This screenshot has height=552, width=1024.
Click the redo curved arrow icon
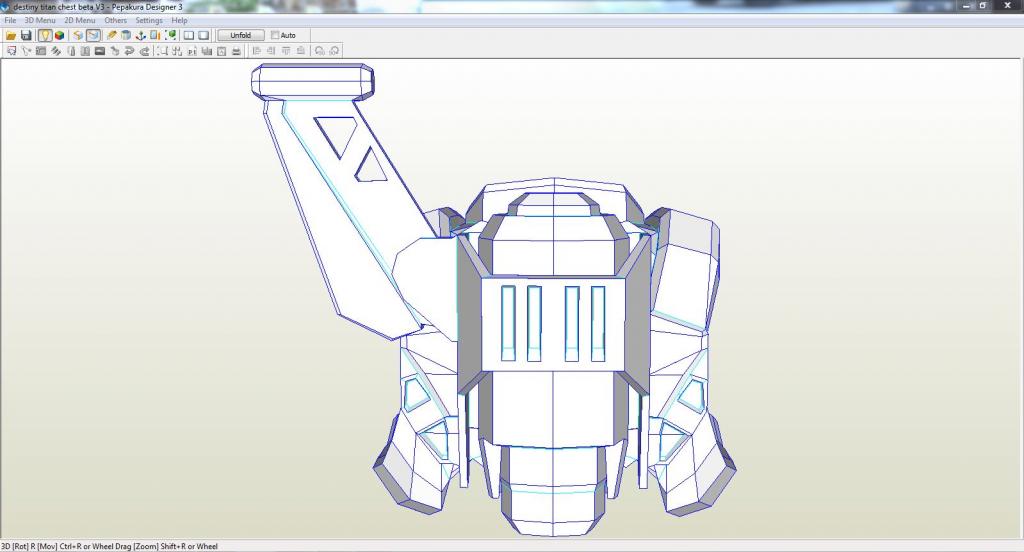pos(144,51)
